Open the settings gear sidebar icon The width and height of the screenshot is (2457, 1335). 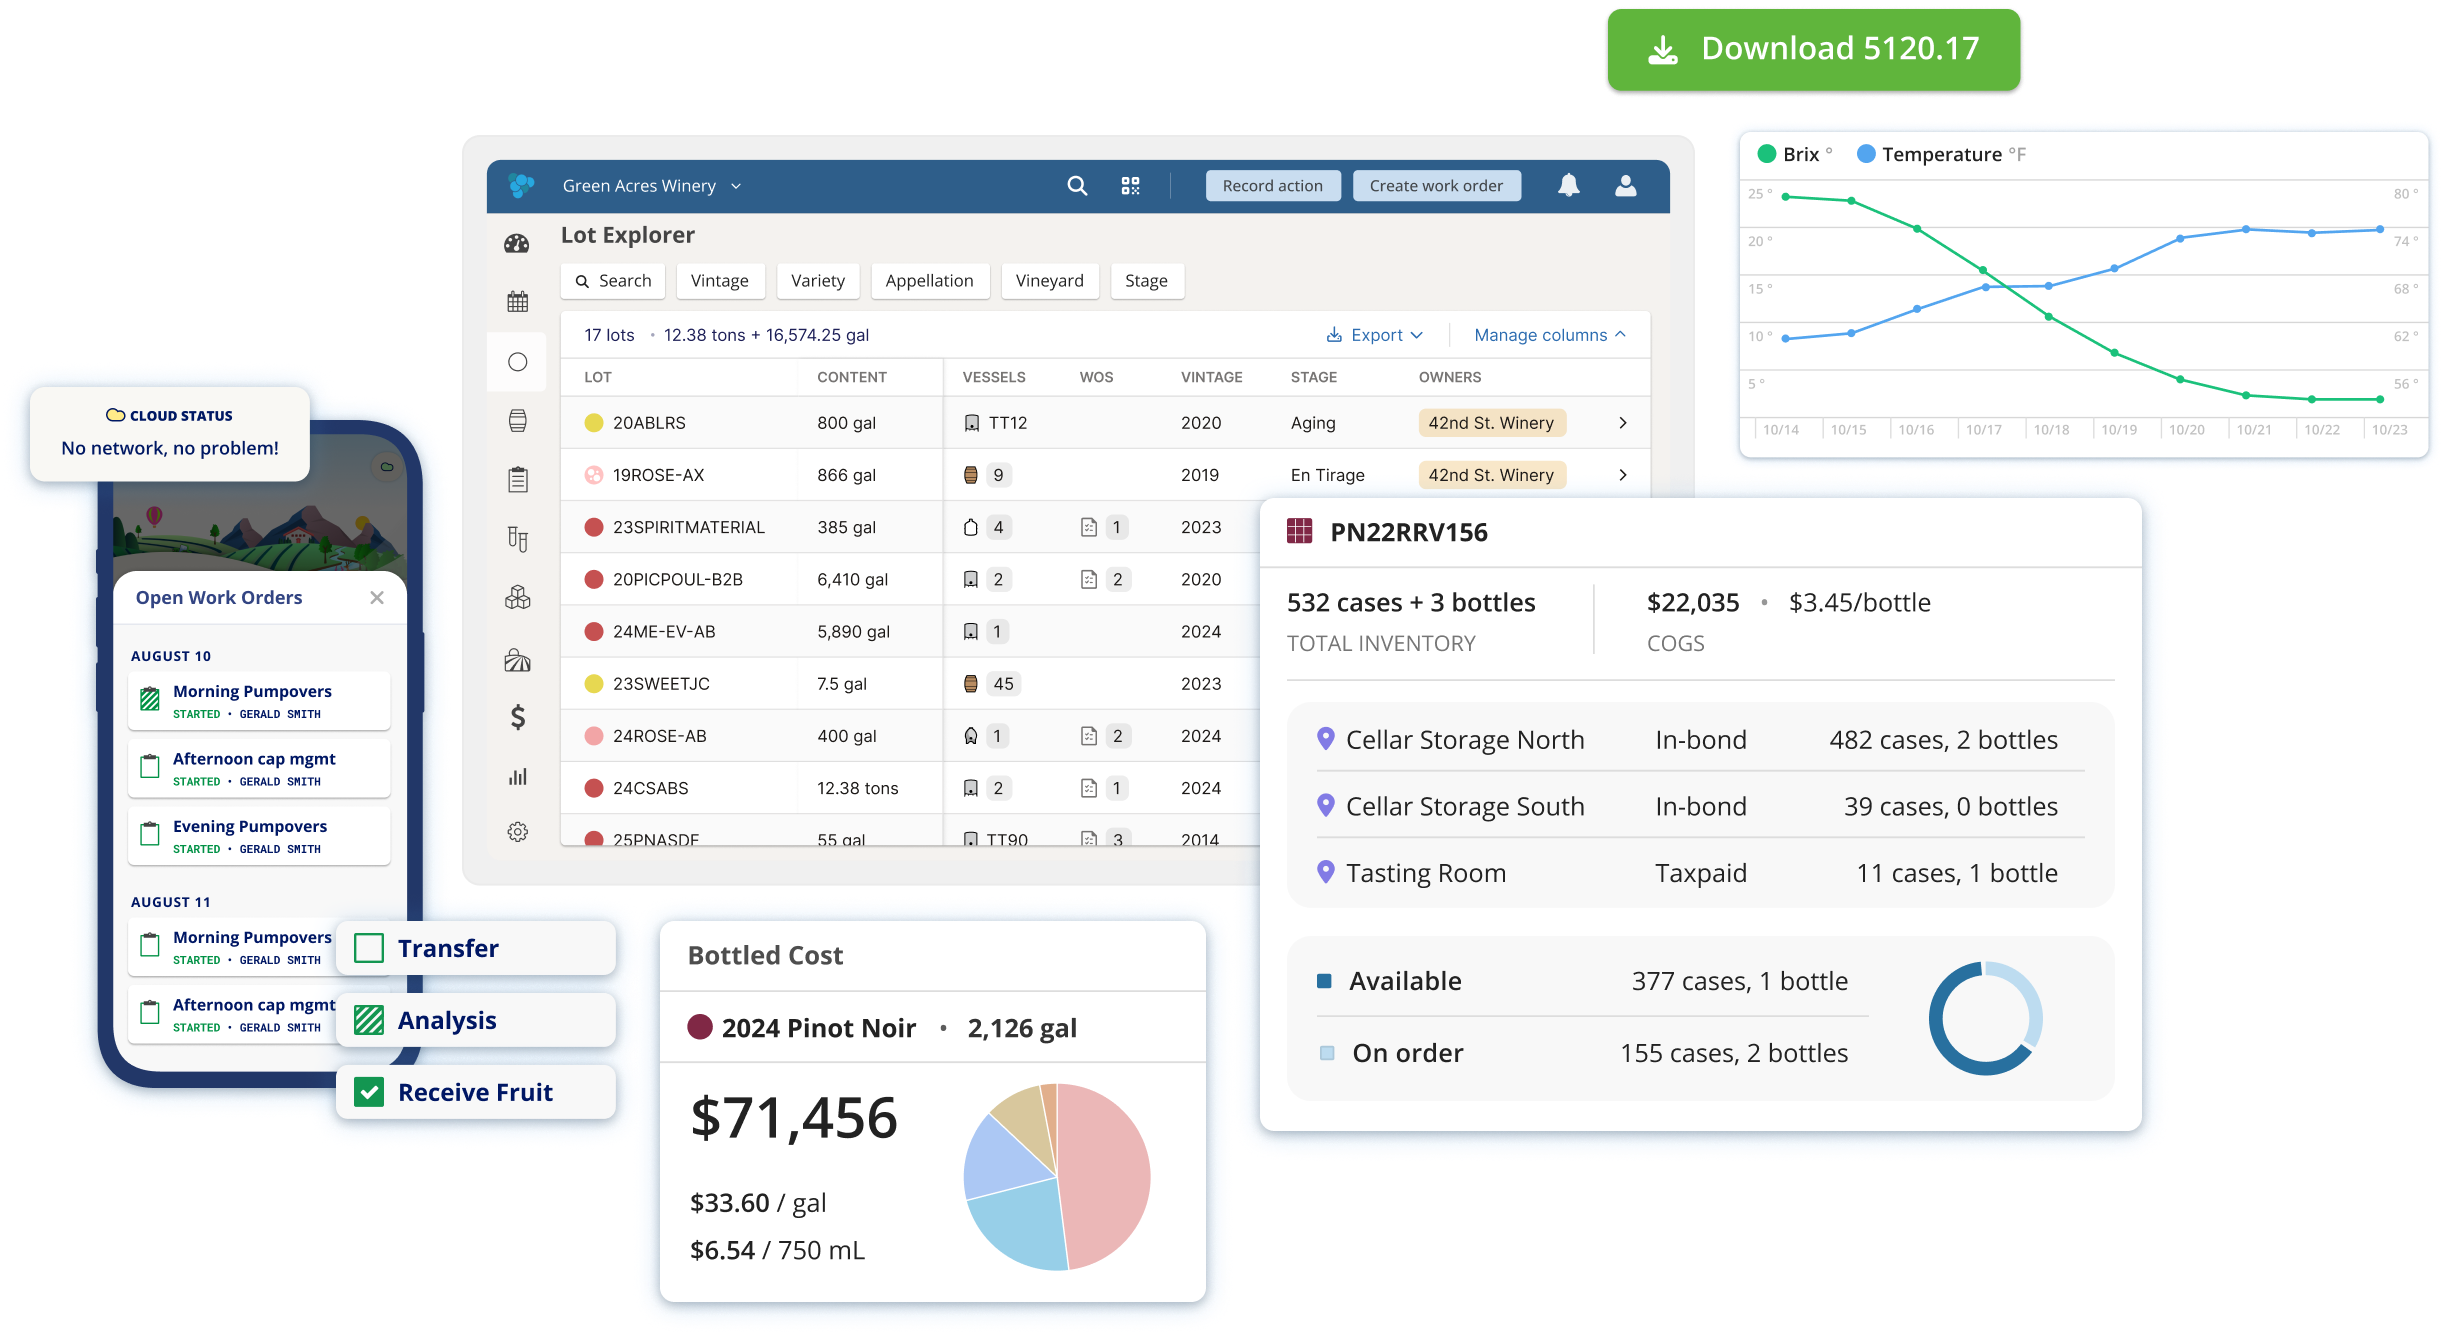[x=517, y=832]
